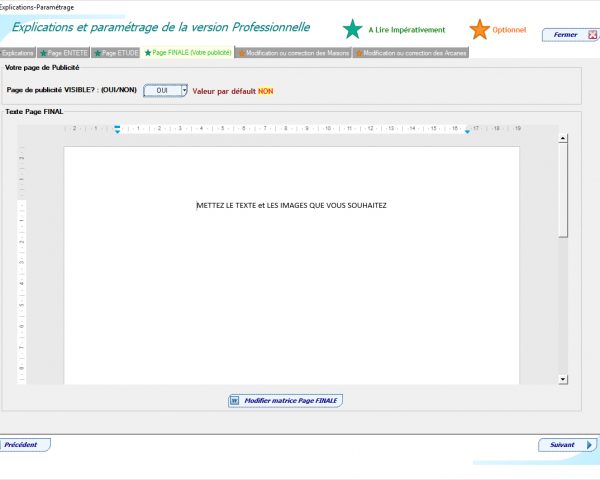Viewport: 600px width, 480px height.
Task: Expand the OUI/NON visibility dropdown arrow
Action: [x=184, y=90]
